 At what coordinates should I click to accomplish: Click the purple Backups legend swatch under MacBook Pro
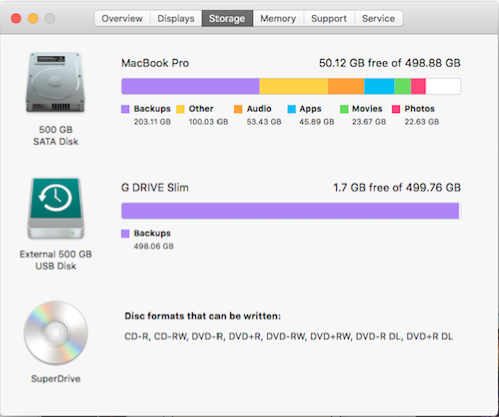pyautogui.click(x=125, y=109)
